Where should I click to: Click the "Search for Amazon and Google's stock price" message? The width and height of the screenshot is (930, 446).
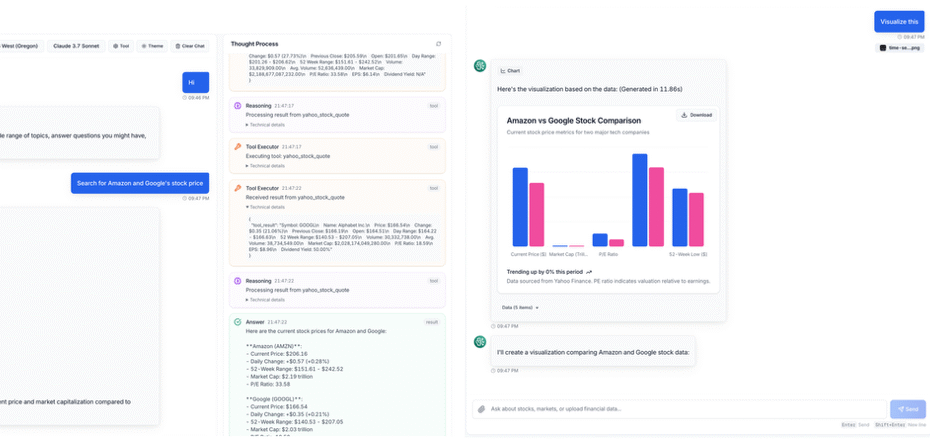(140, 183)
